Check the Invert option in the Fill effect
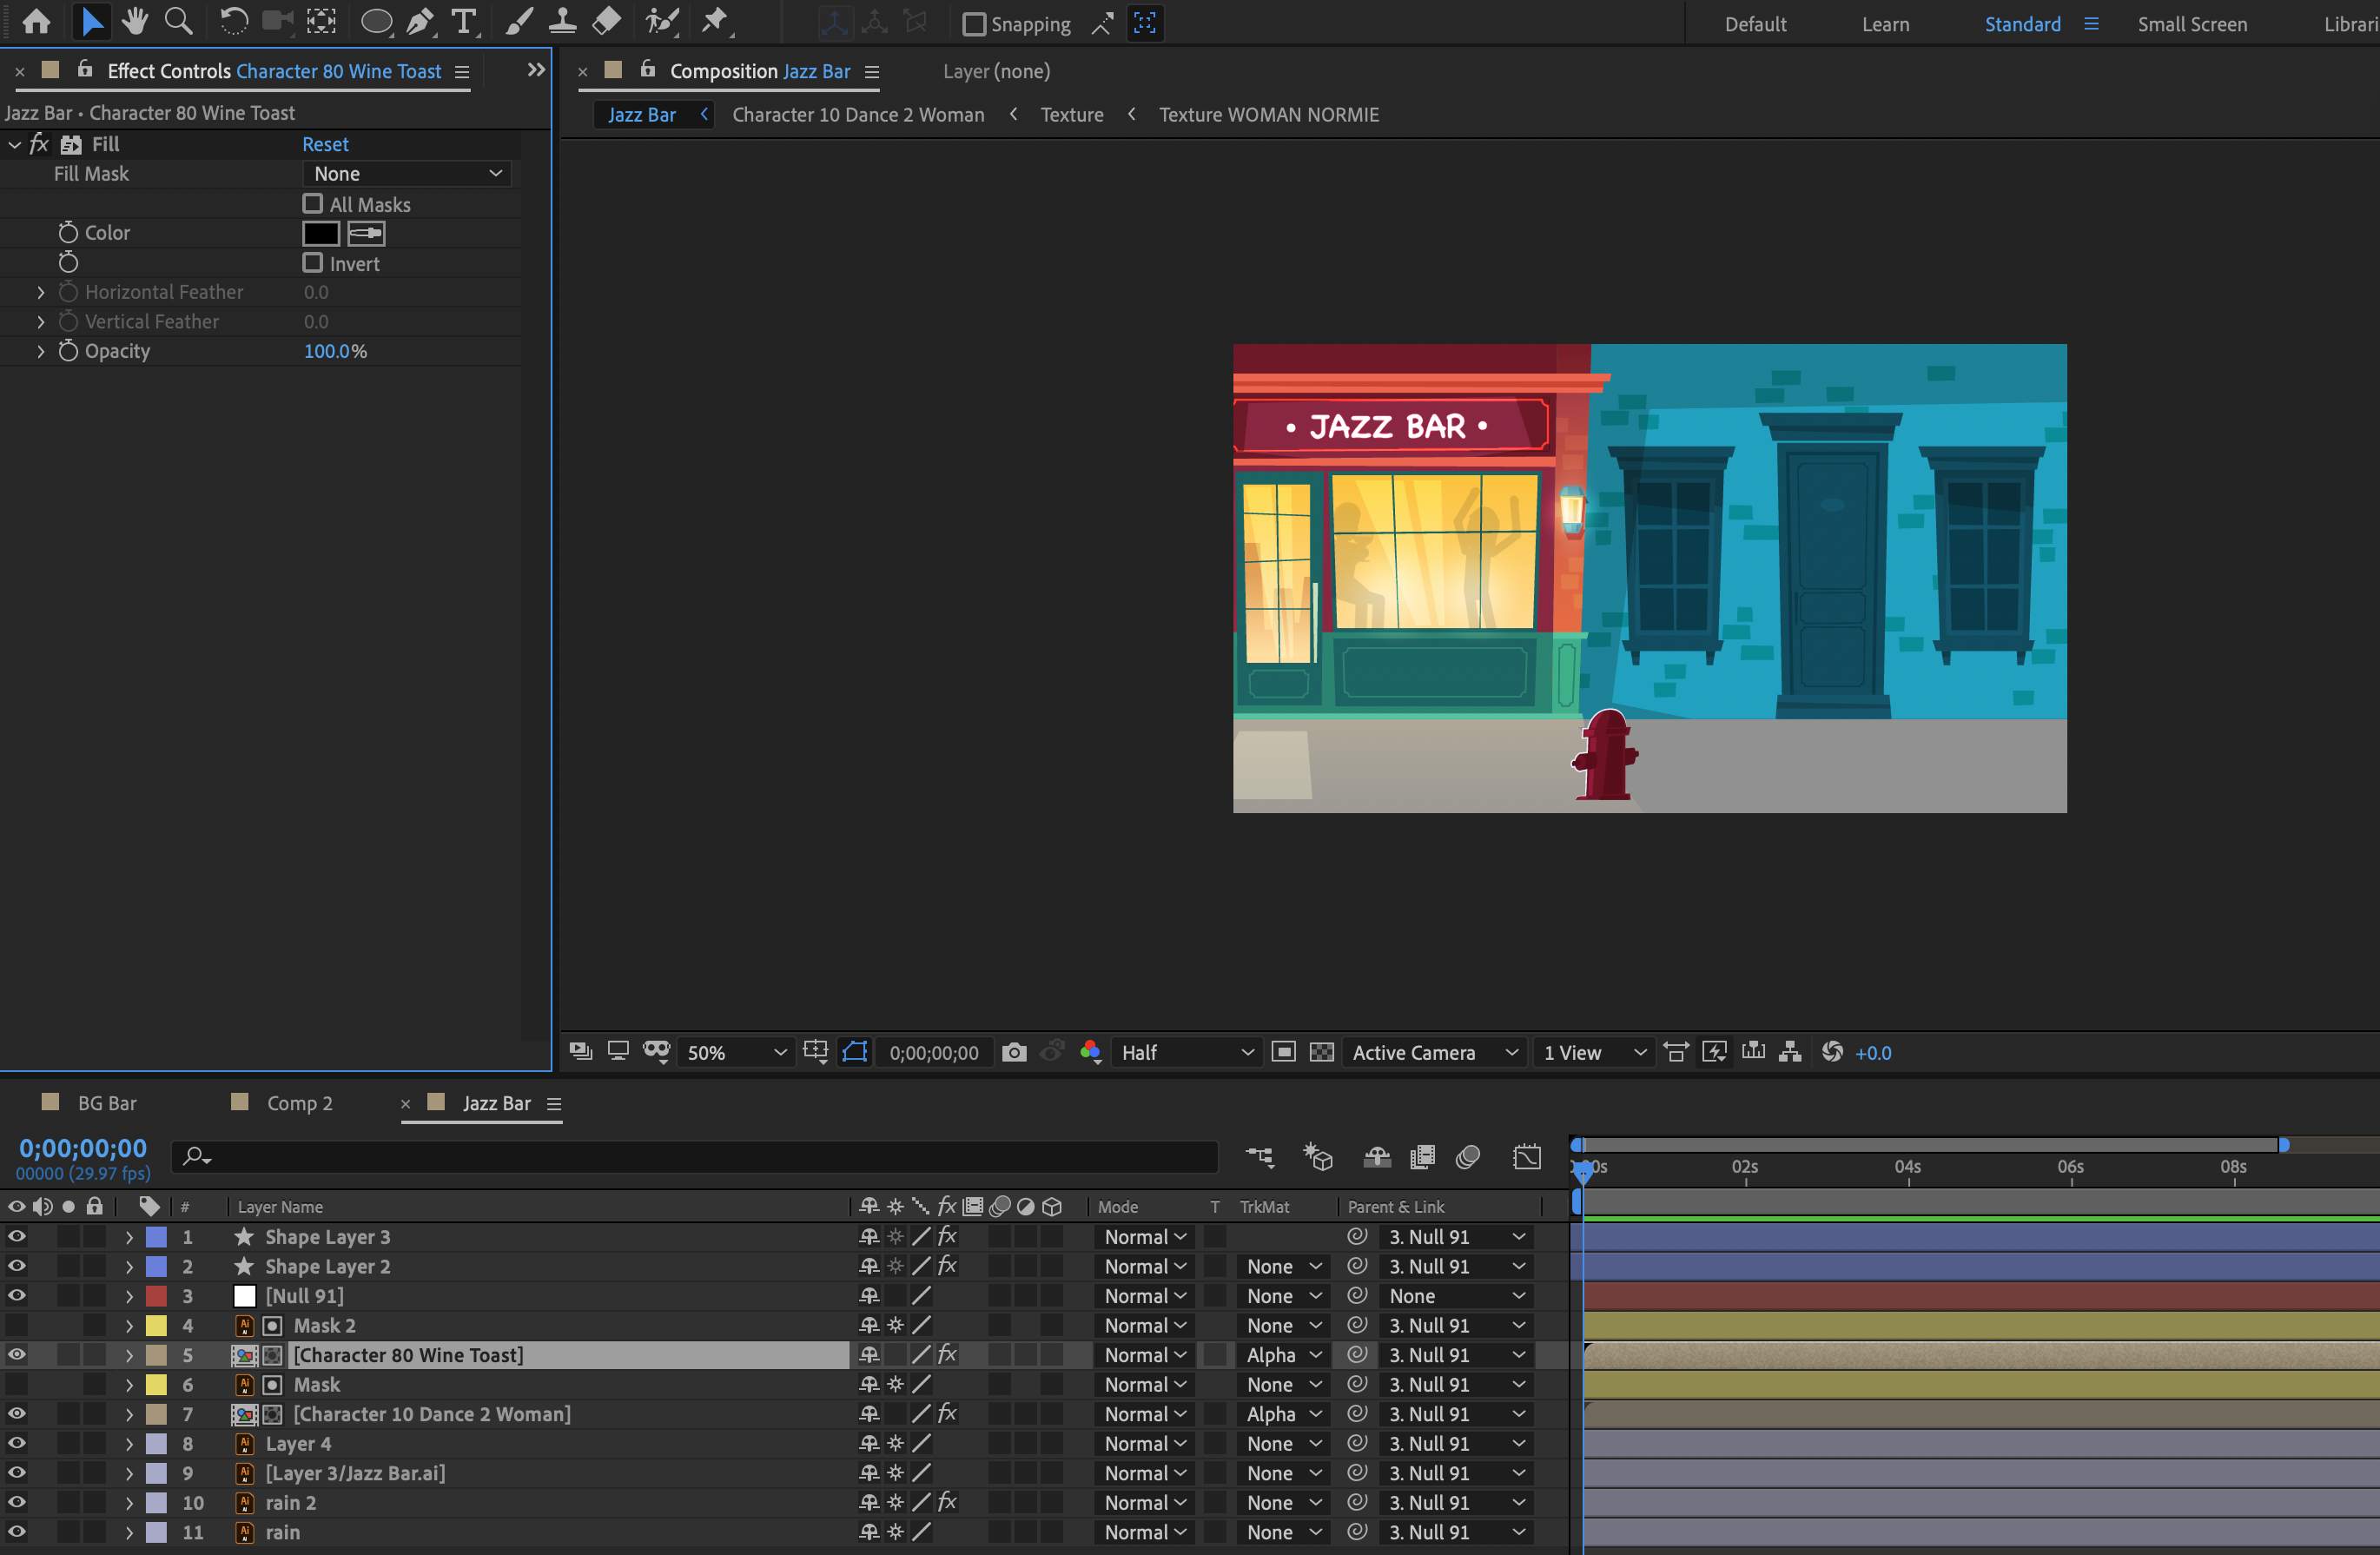Viewport: 2380px width, 1555px height. point(312,263)
